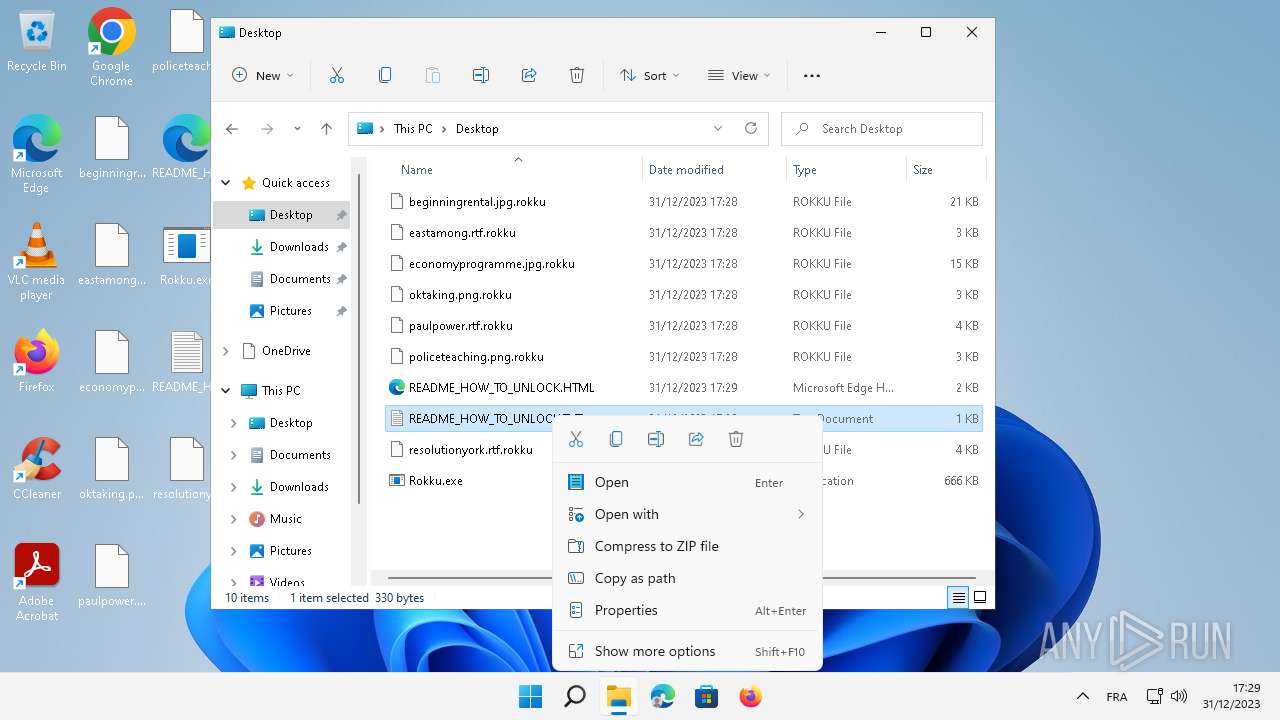Open Windows Start button on taskbar
The height and width of the screenshot is (720, 1280).
pyautogui.click(x=530, y=696)
